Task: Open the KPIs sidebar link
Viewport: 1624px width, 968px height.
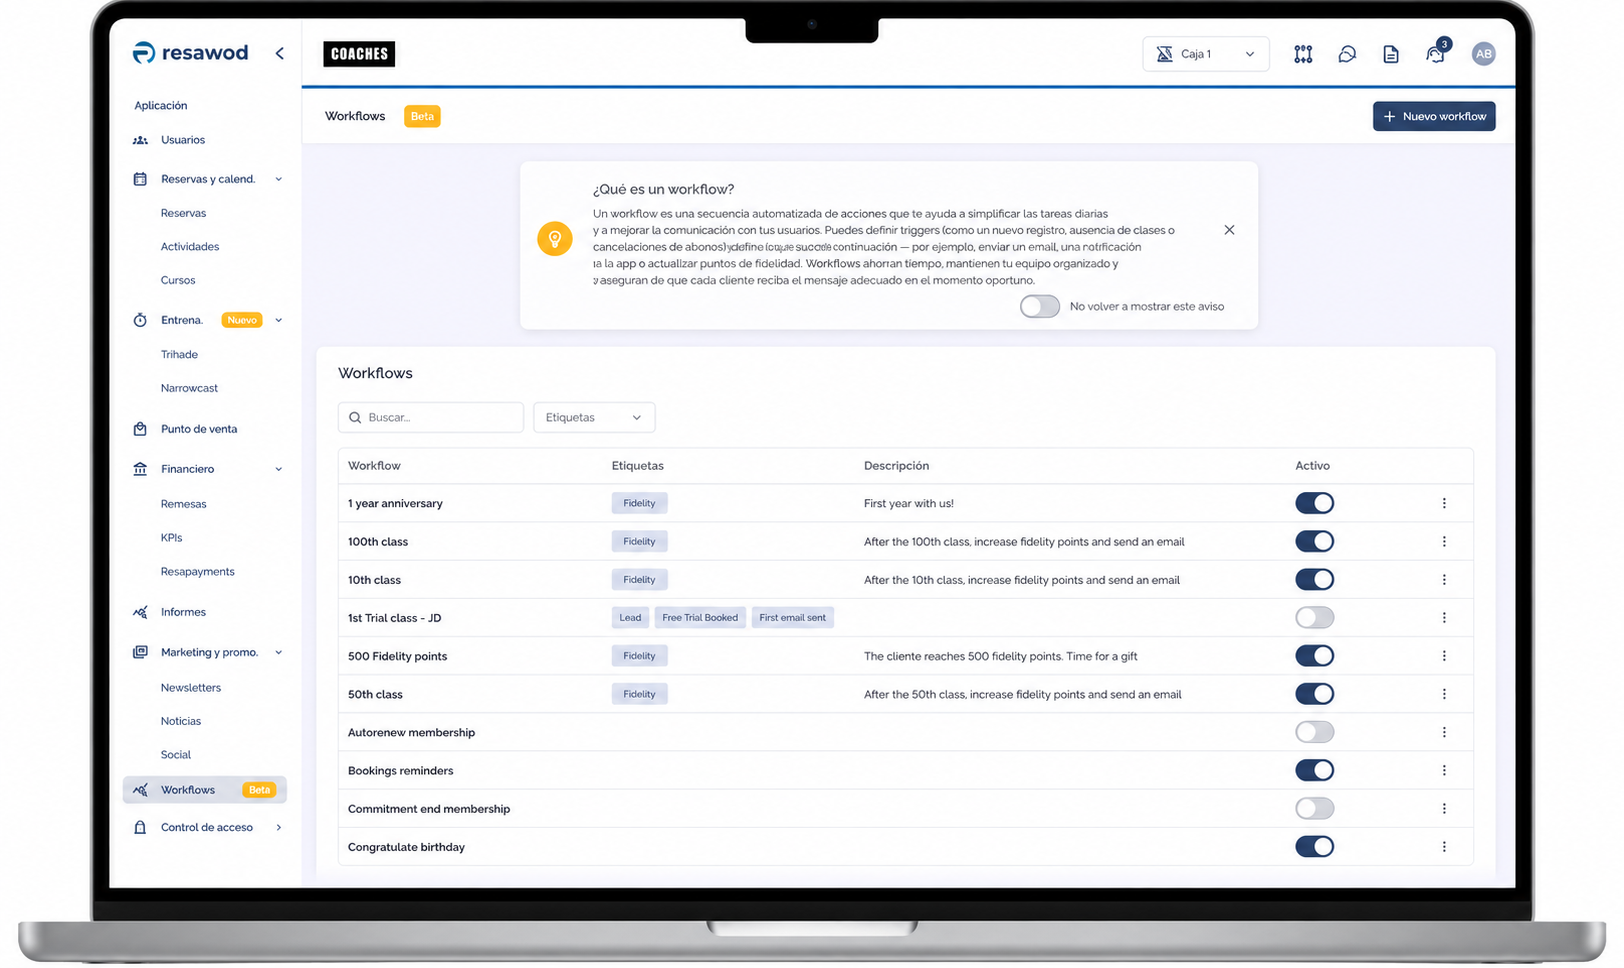Action: pyautogui.click(x=172, y=538)
